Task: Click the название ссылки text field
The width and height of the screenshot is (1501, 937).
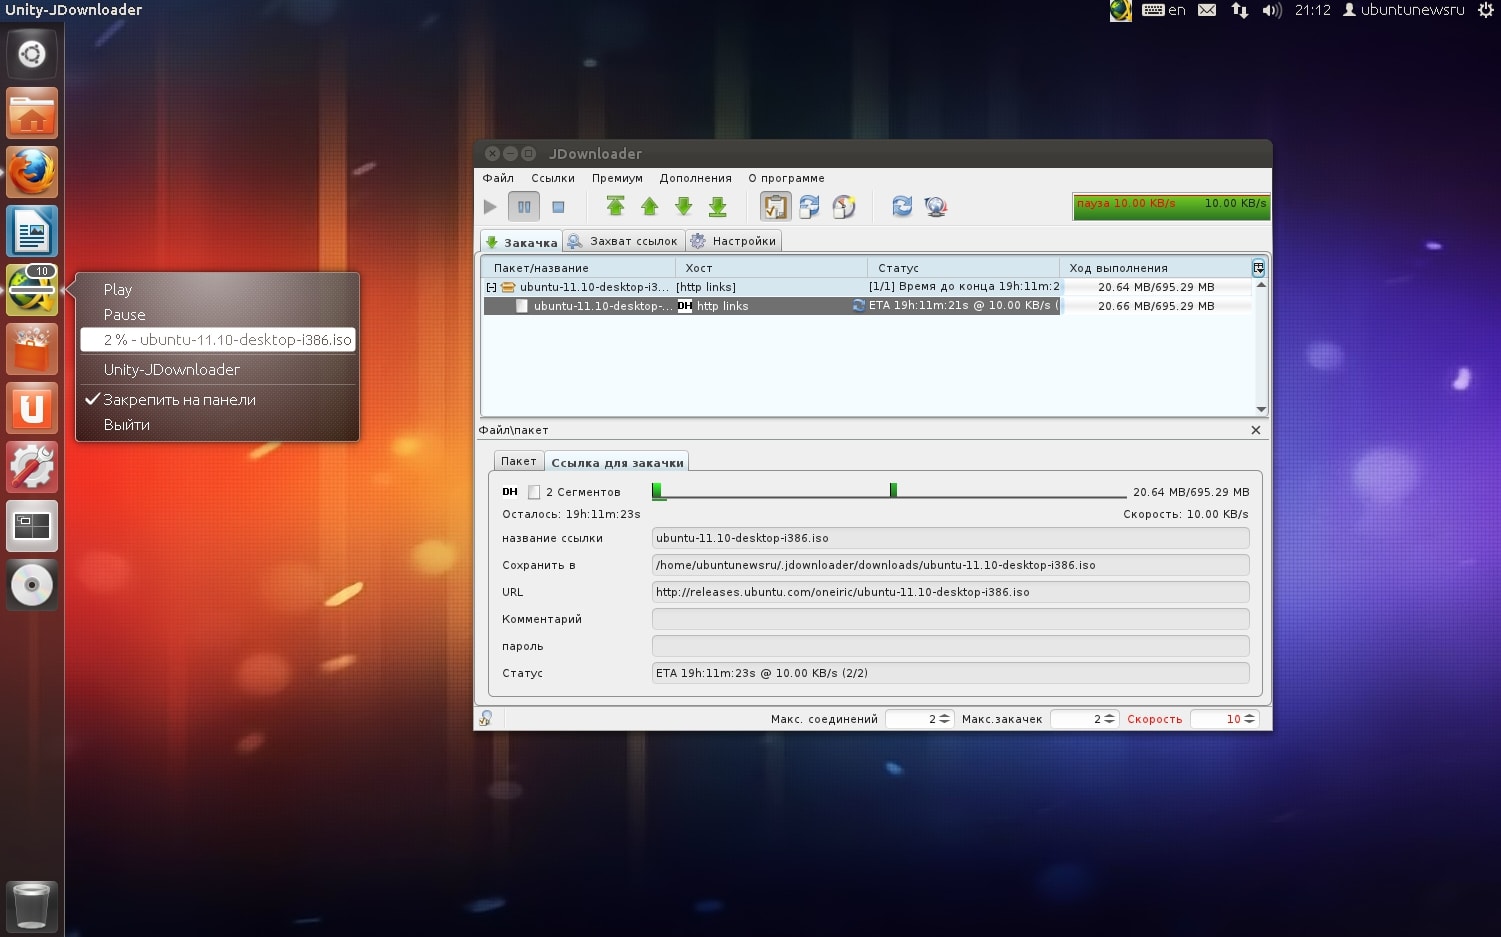Action: [950, 538]
